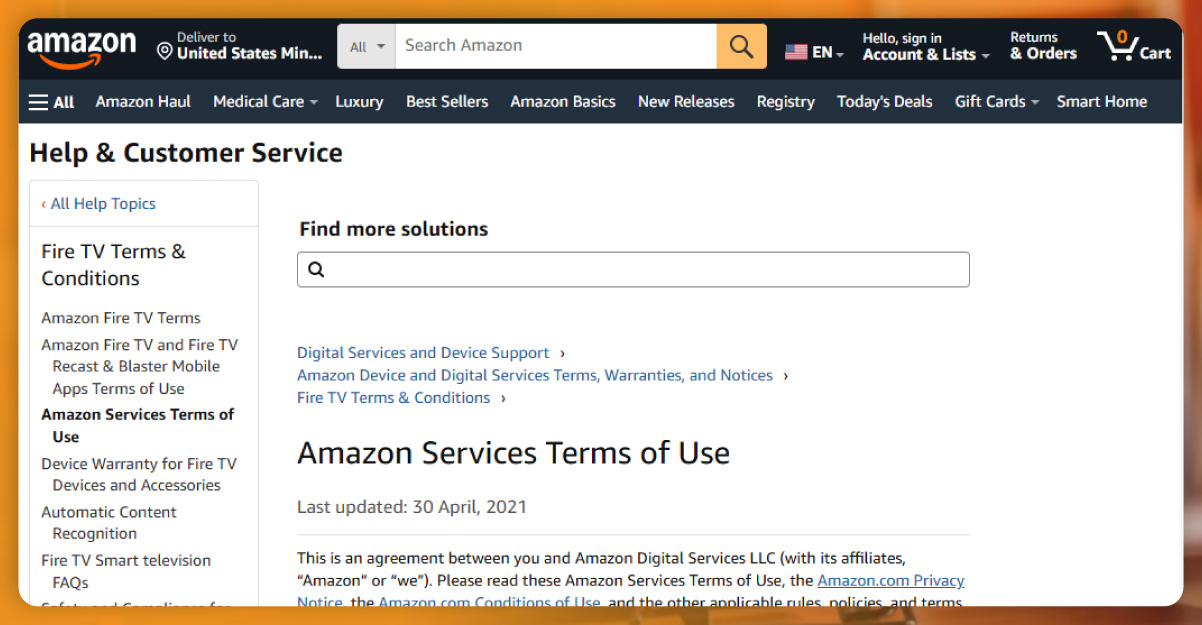
Task: Open the shopping cart
Action: click(x=1134, y=46)
